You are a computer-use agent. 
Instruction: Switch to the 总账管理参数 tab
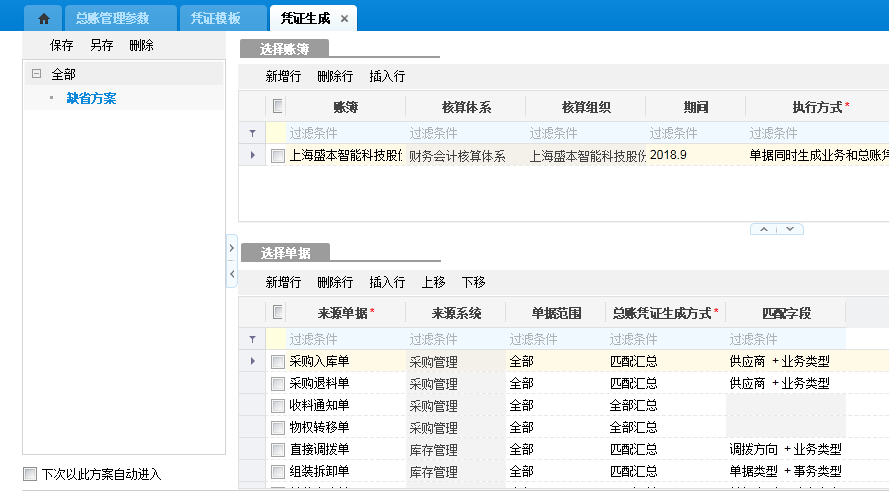pos(115,19)
